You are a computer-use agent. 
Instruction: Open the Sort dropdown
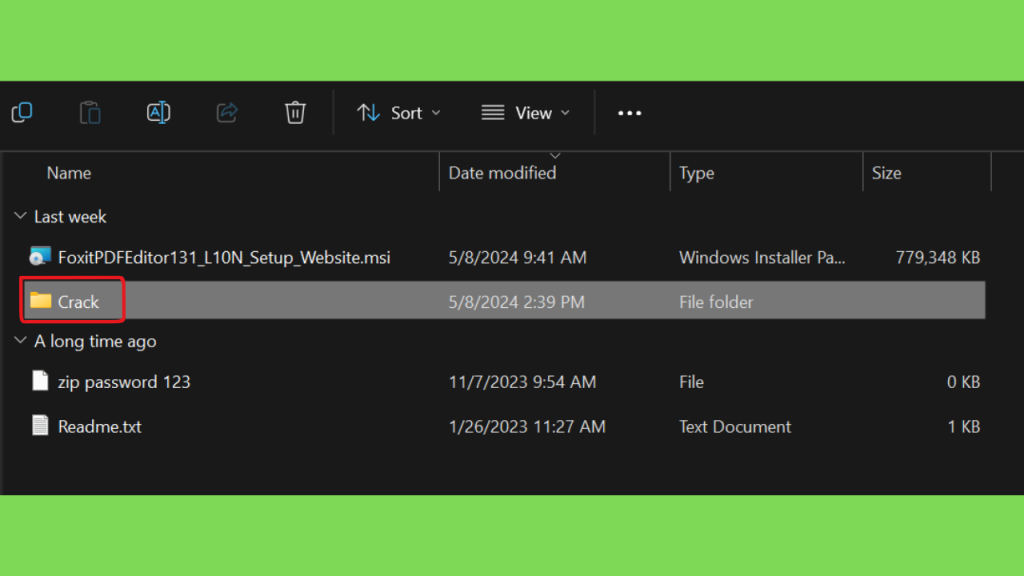(398, 113)
